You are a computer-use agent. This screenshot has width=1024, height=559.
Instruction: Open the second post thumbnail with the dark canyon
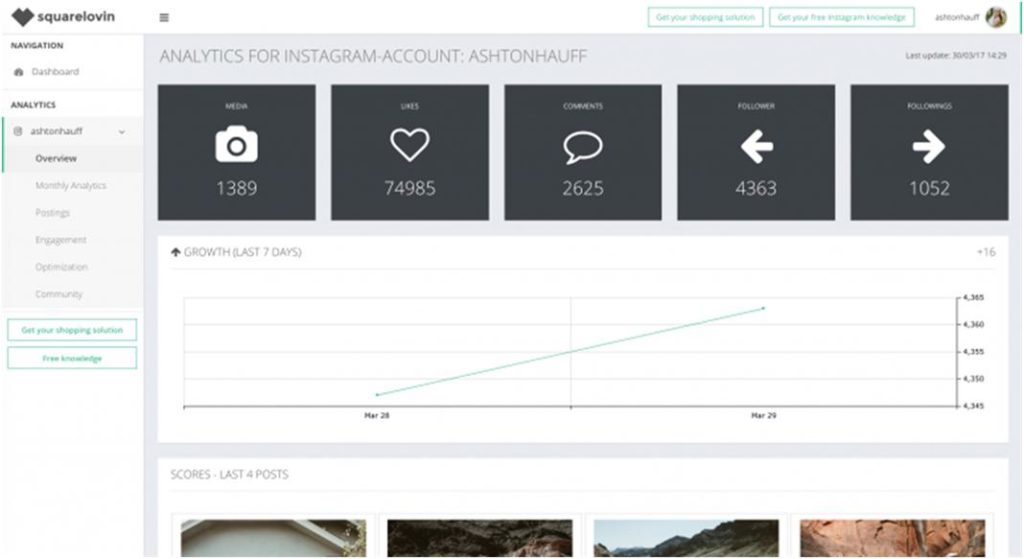[480, 538]
